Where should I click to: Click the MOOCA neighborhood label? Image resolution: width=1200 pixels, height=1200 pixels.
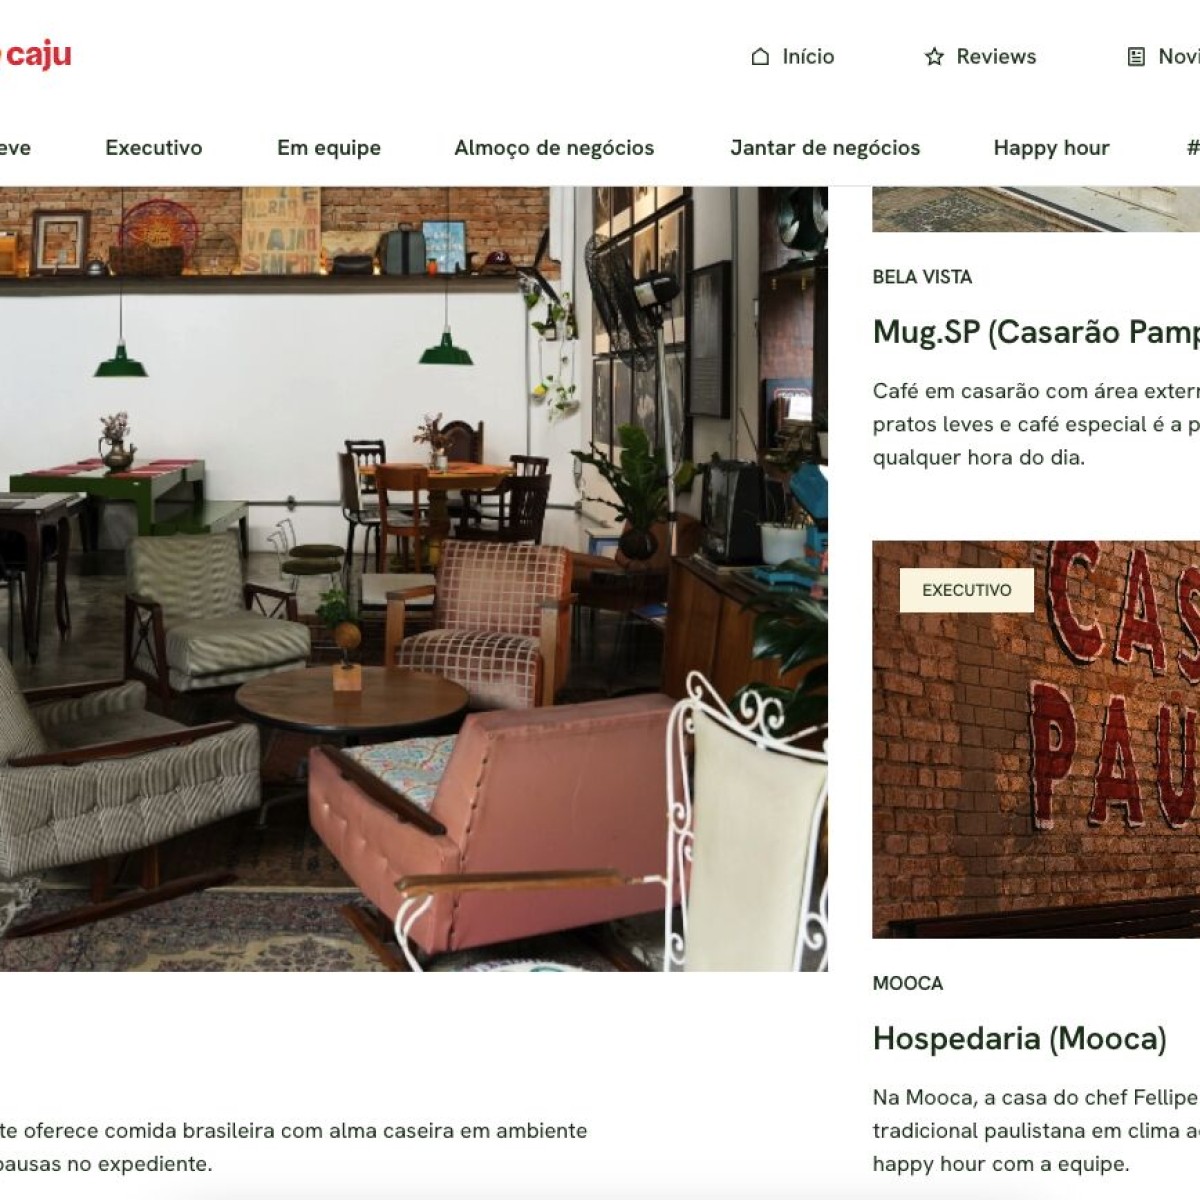[908, 983]
